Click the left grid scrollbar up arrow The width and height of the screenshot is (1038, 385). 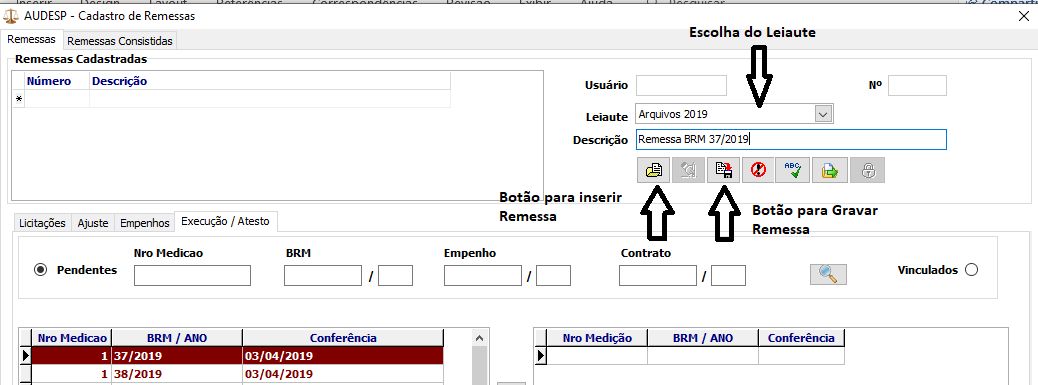pos(480,338)
